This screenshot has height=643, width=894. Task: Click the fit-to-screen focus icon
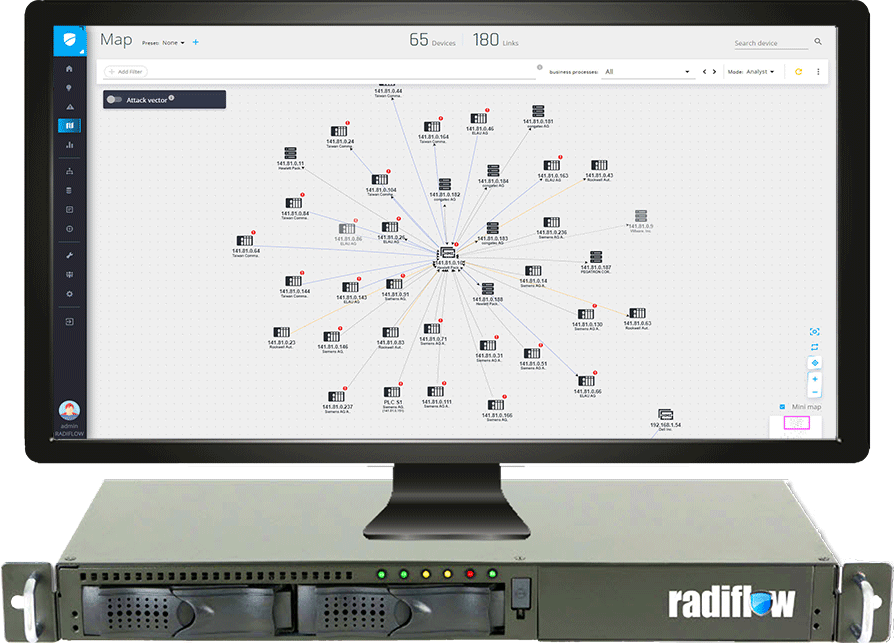(x=815, y=331)
